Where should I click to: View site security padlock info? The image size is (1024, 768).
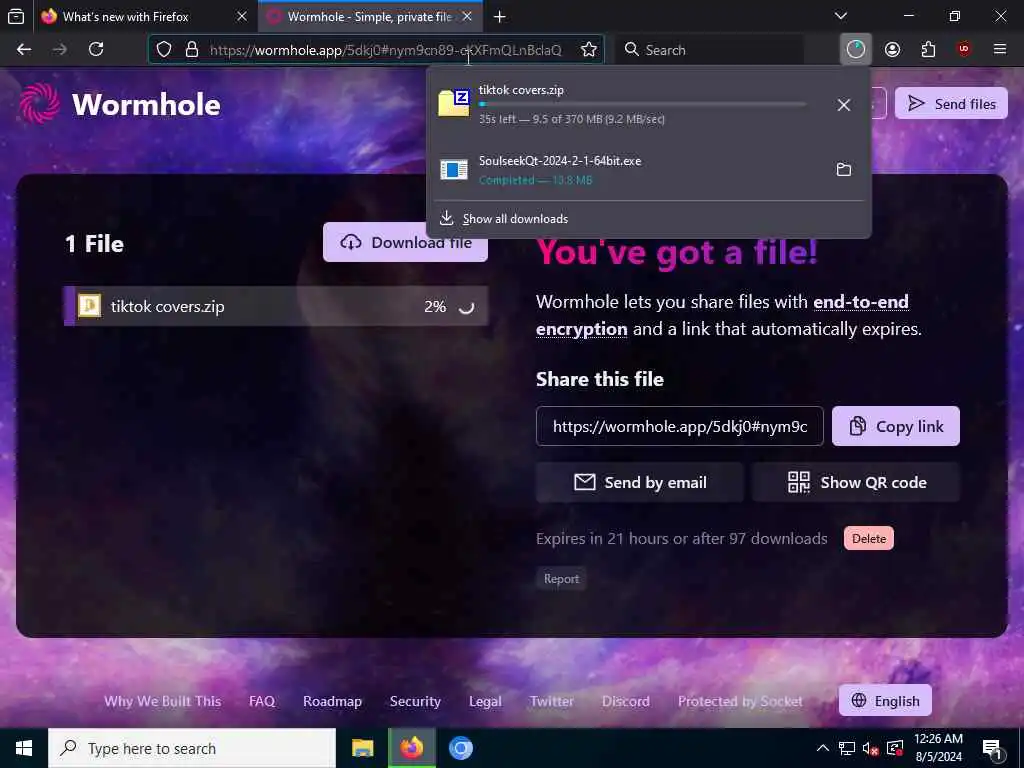click(x=192, y=50)
